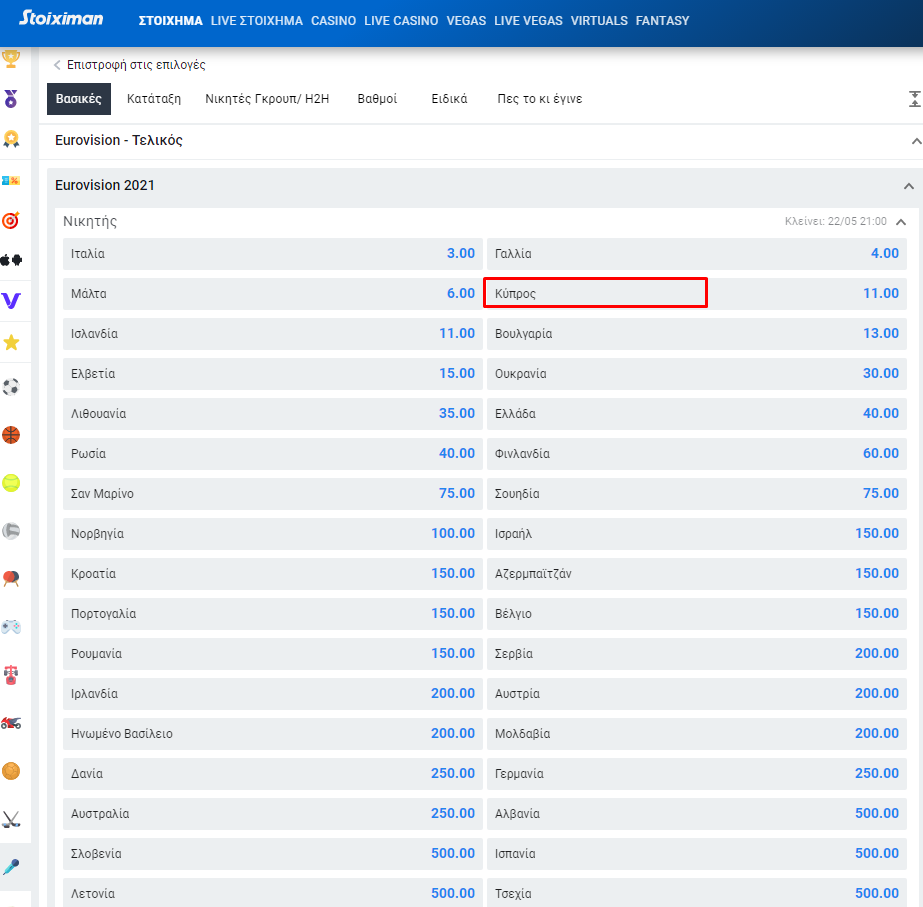Collapse the Eurovision 2021 section
This screenshot has height=907, width=923.
pos(909,186)
